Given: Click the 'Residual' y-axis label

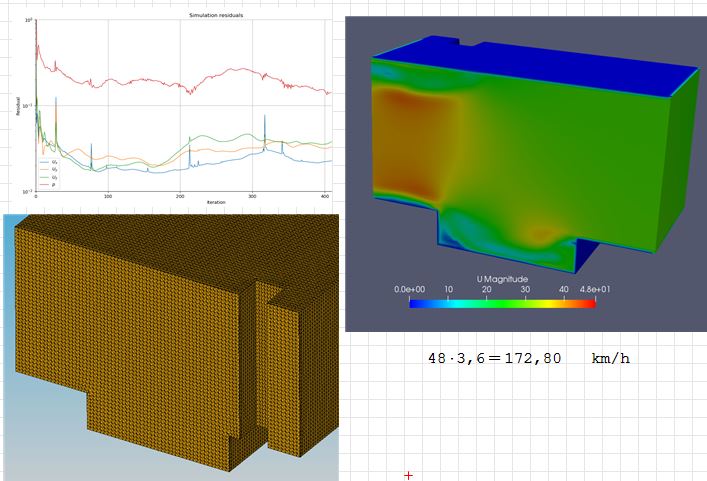Looking at the screenshot, I should [18, 106].
